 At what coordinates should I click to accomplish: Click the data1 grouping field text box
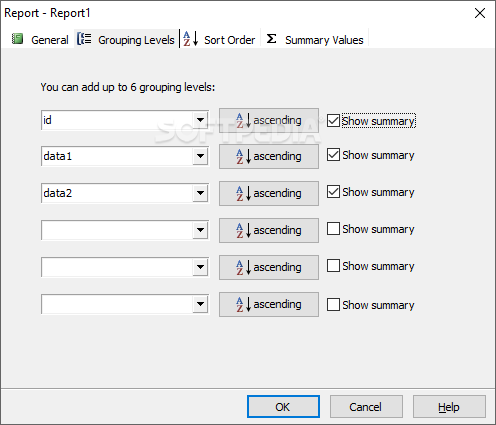pos(117,156)
